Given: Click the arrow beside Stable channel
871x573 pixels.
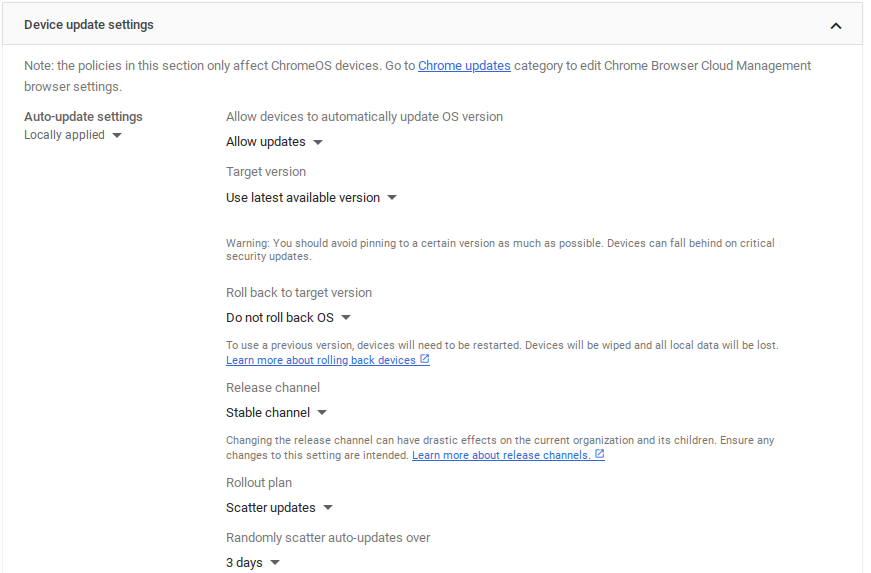Looking at the screenshot, I should (x=322, y=413).
